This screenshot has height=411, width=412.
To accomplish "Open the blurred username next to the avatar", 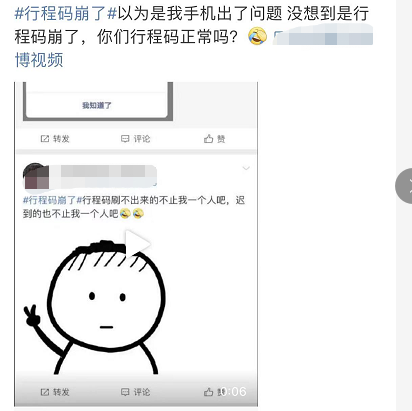I will (x=109, y=175).
